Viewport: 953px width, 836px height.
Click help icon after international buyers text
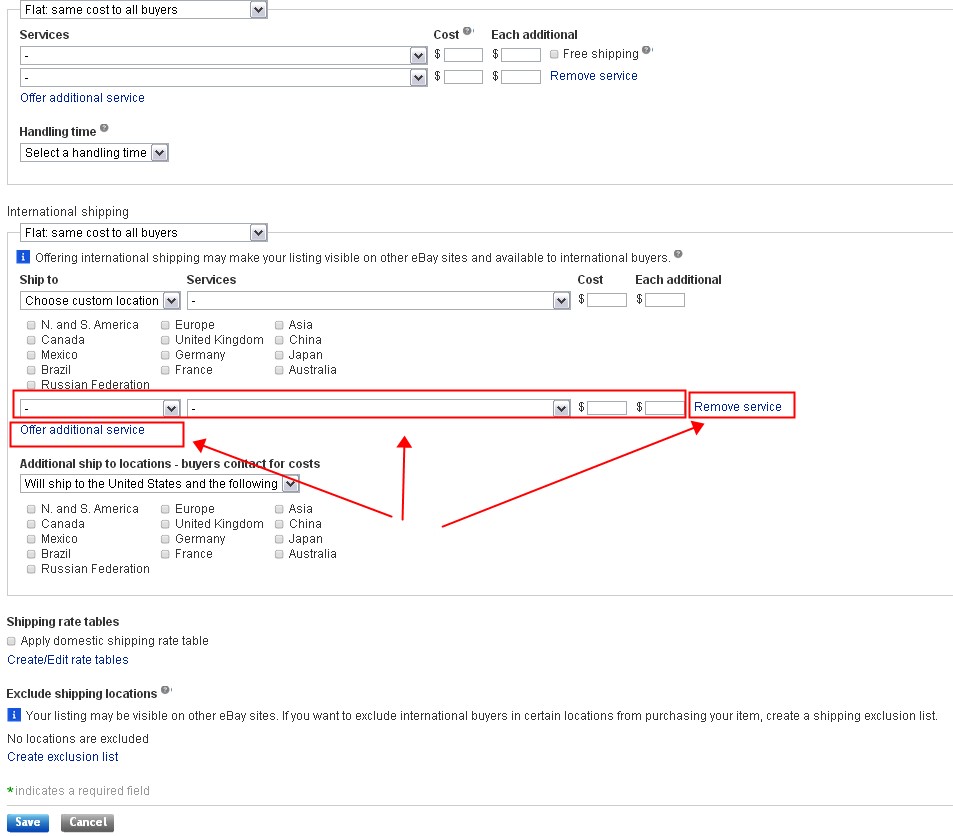tap(678, 255)
